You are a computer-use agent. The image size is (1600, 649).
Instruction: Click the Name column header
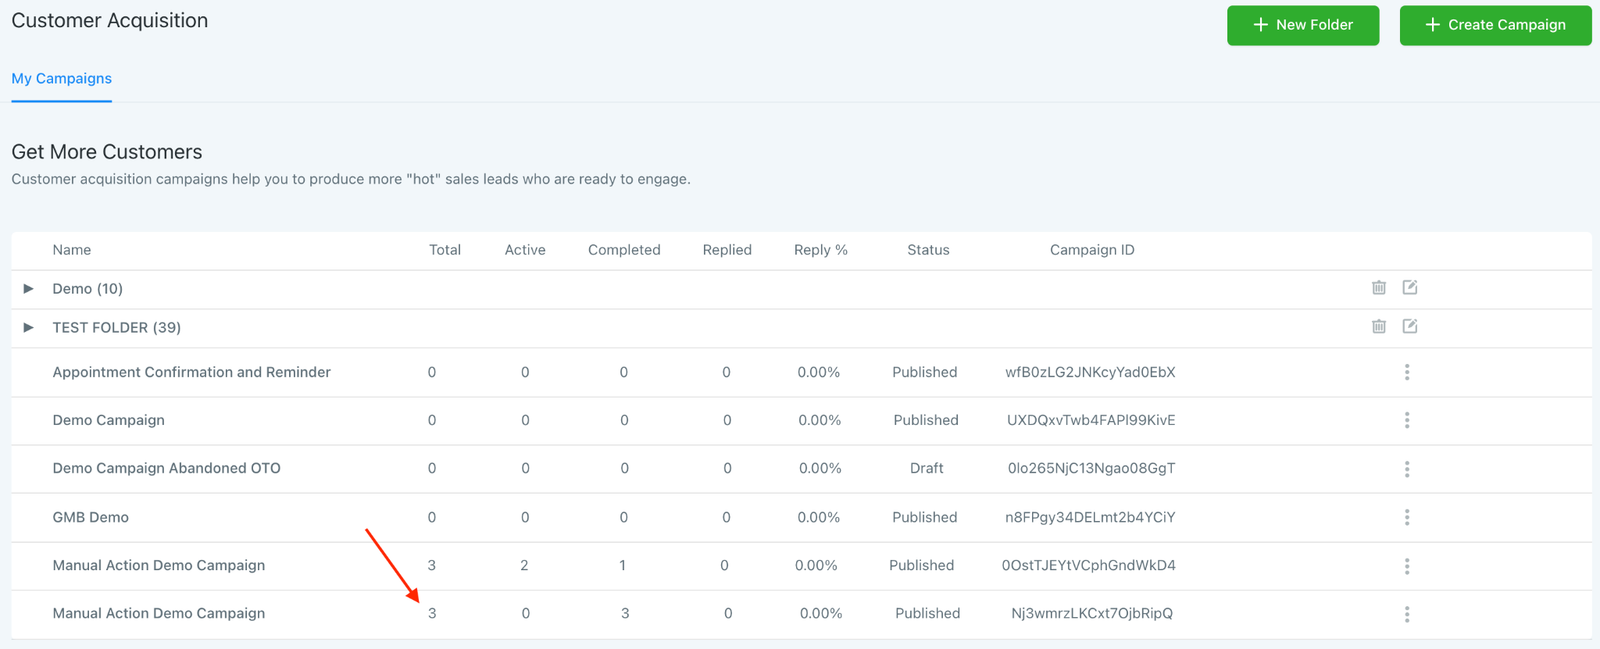point(71,250)
